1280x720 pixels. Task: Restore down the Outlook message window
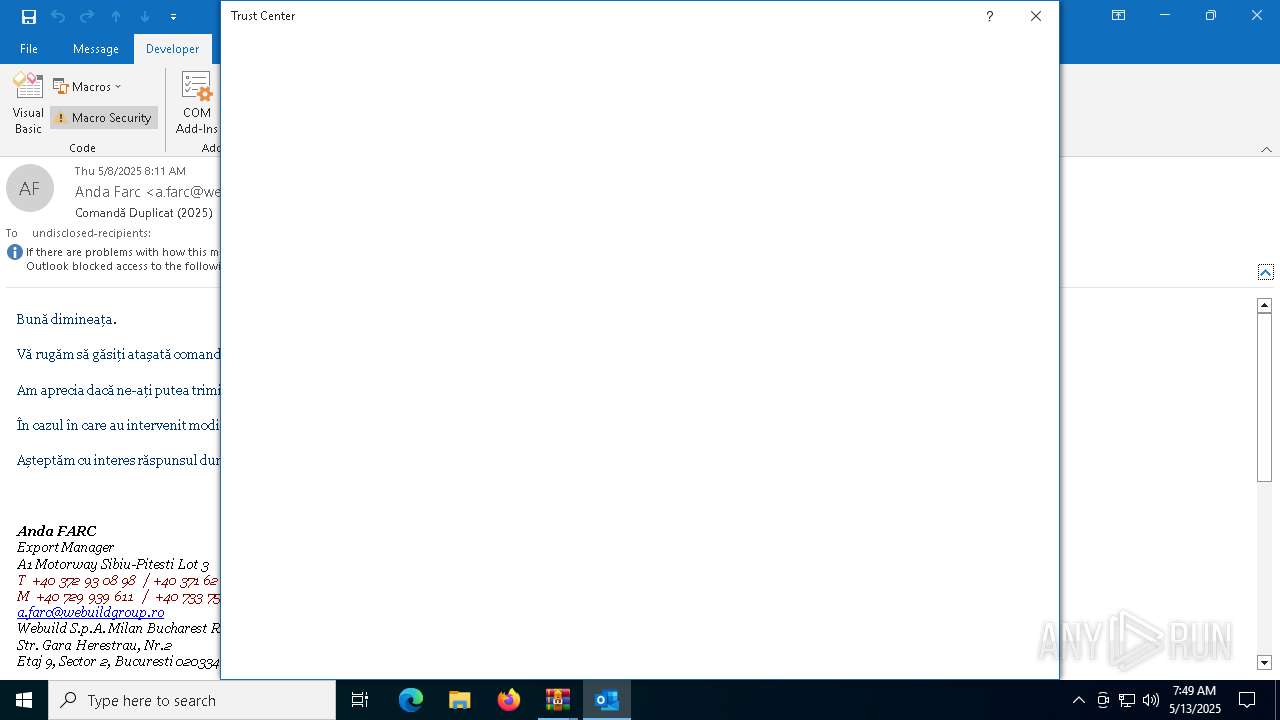[x=1211, y=15]
